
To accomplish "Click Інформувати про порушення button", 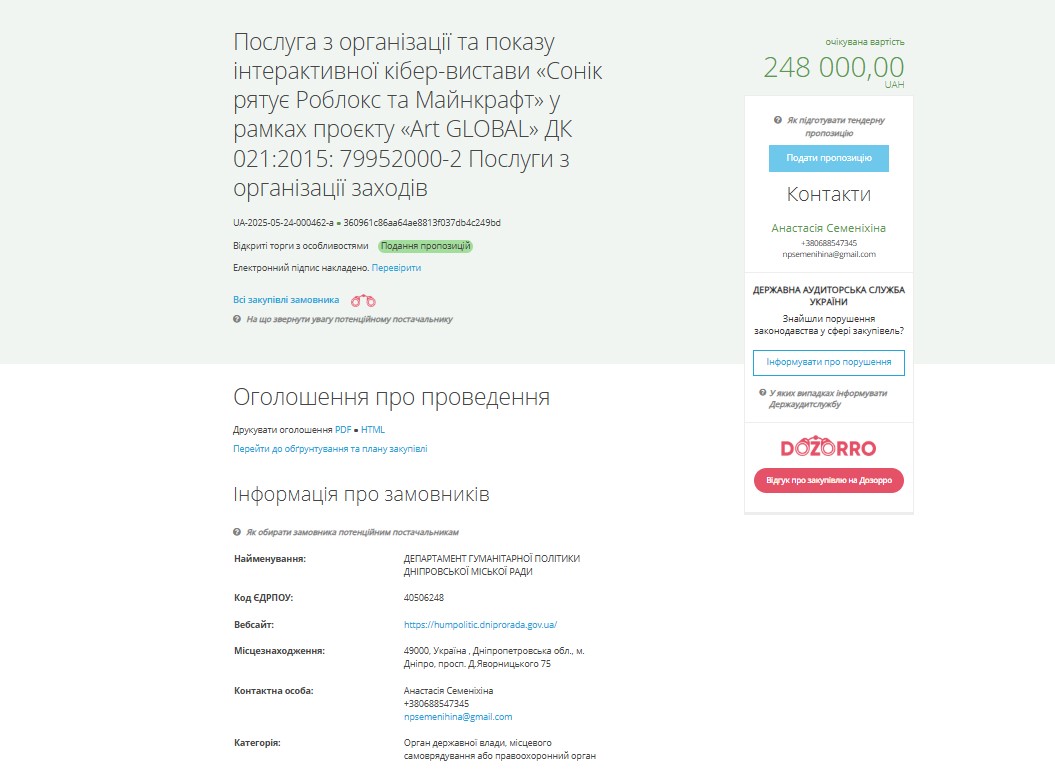I will point(829,362).
